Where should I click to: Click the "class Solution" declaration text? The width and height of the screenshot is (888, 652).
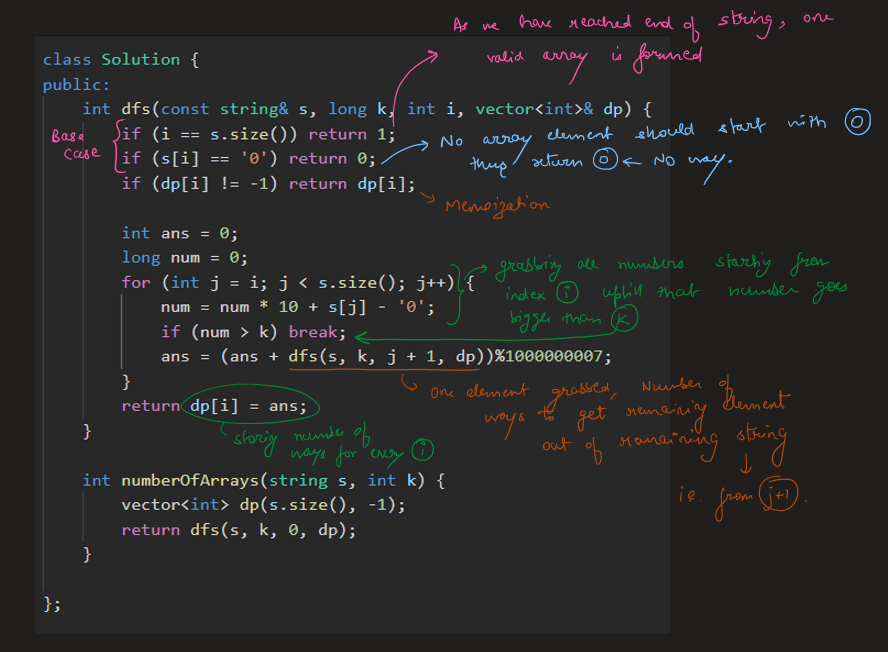(x=111, y=60)
